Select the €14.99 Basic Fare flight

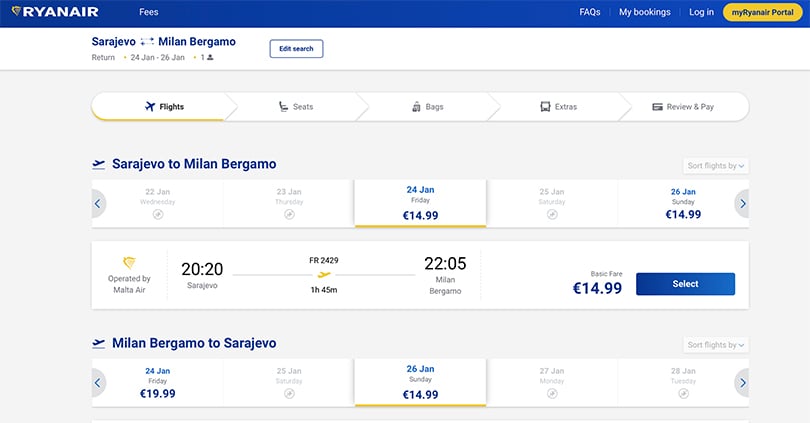click(x=685, y=284)
